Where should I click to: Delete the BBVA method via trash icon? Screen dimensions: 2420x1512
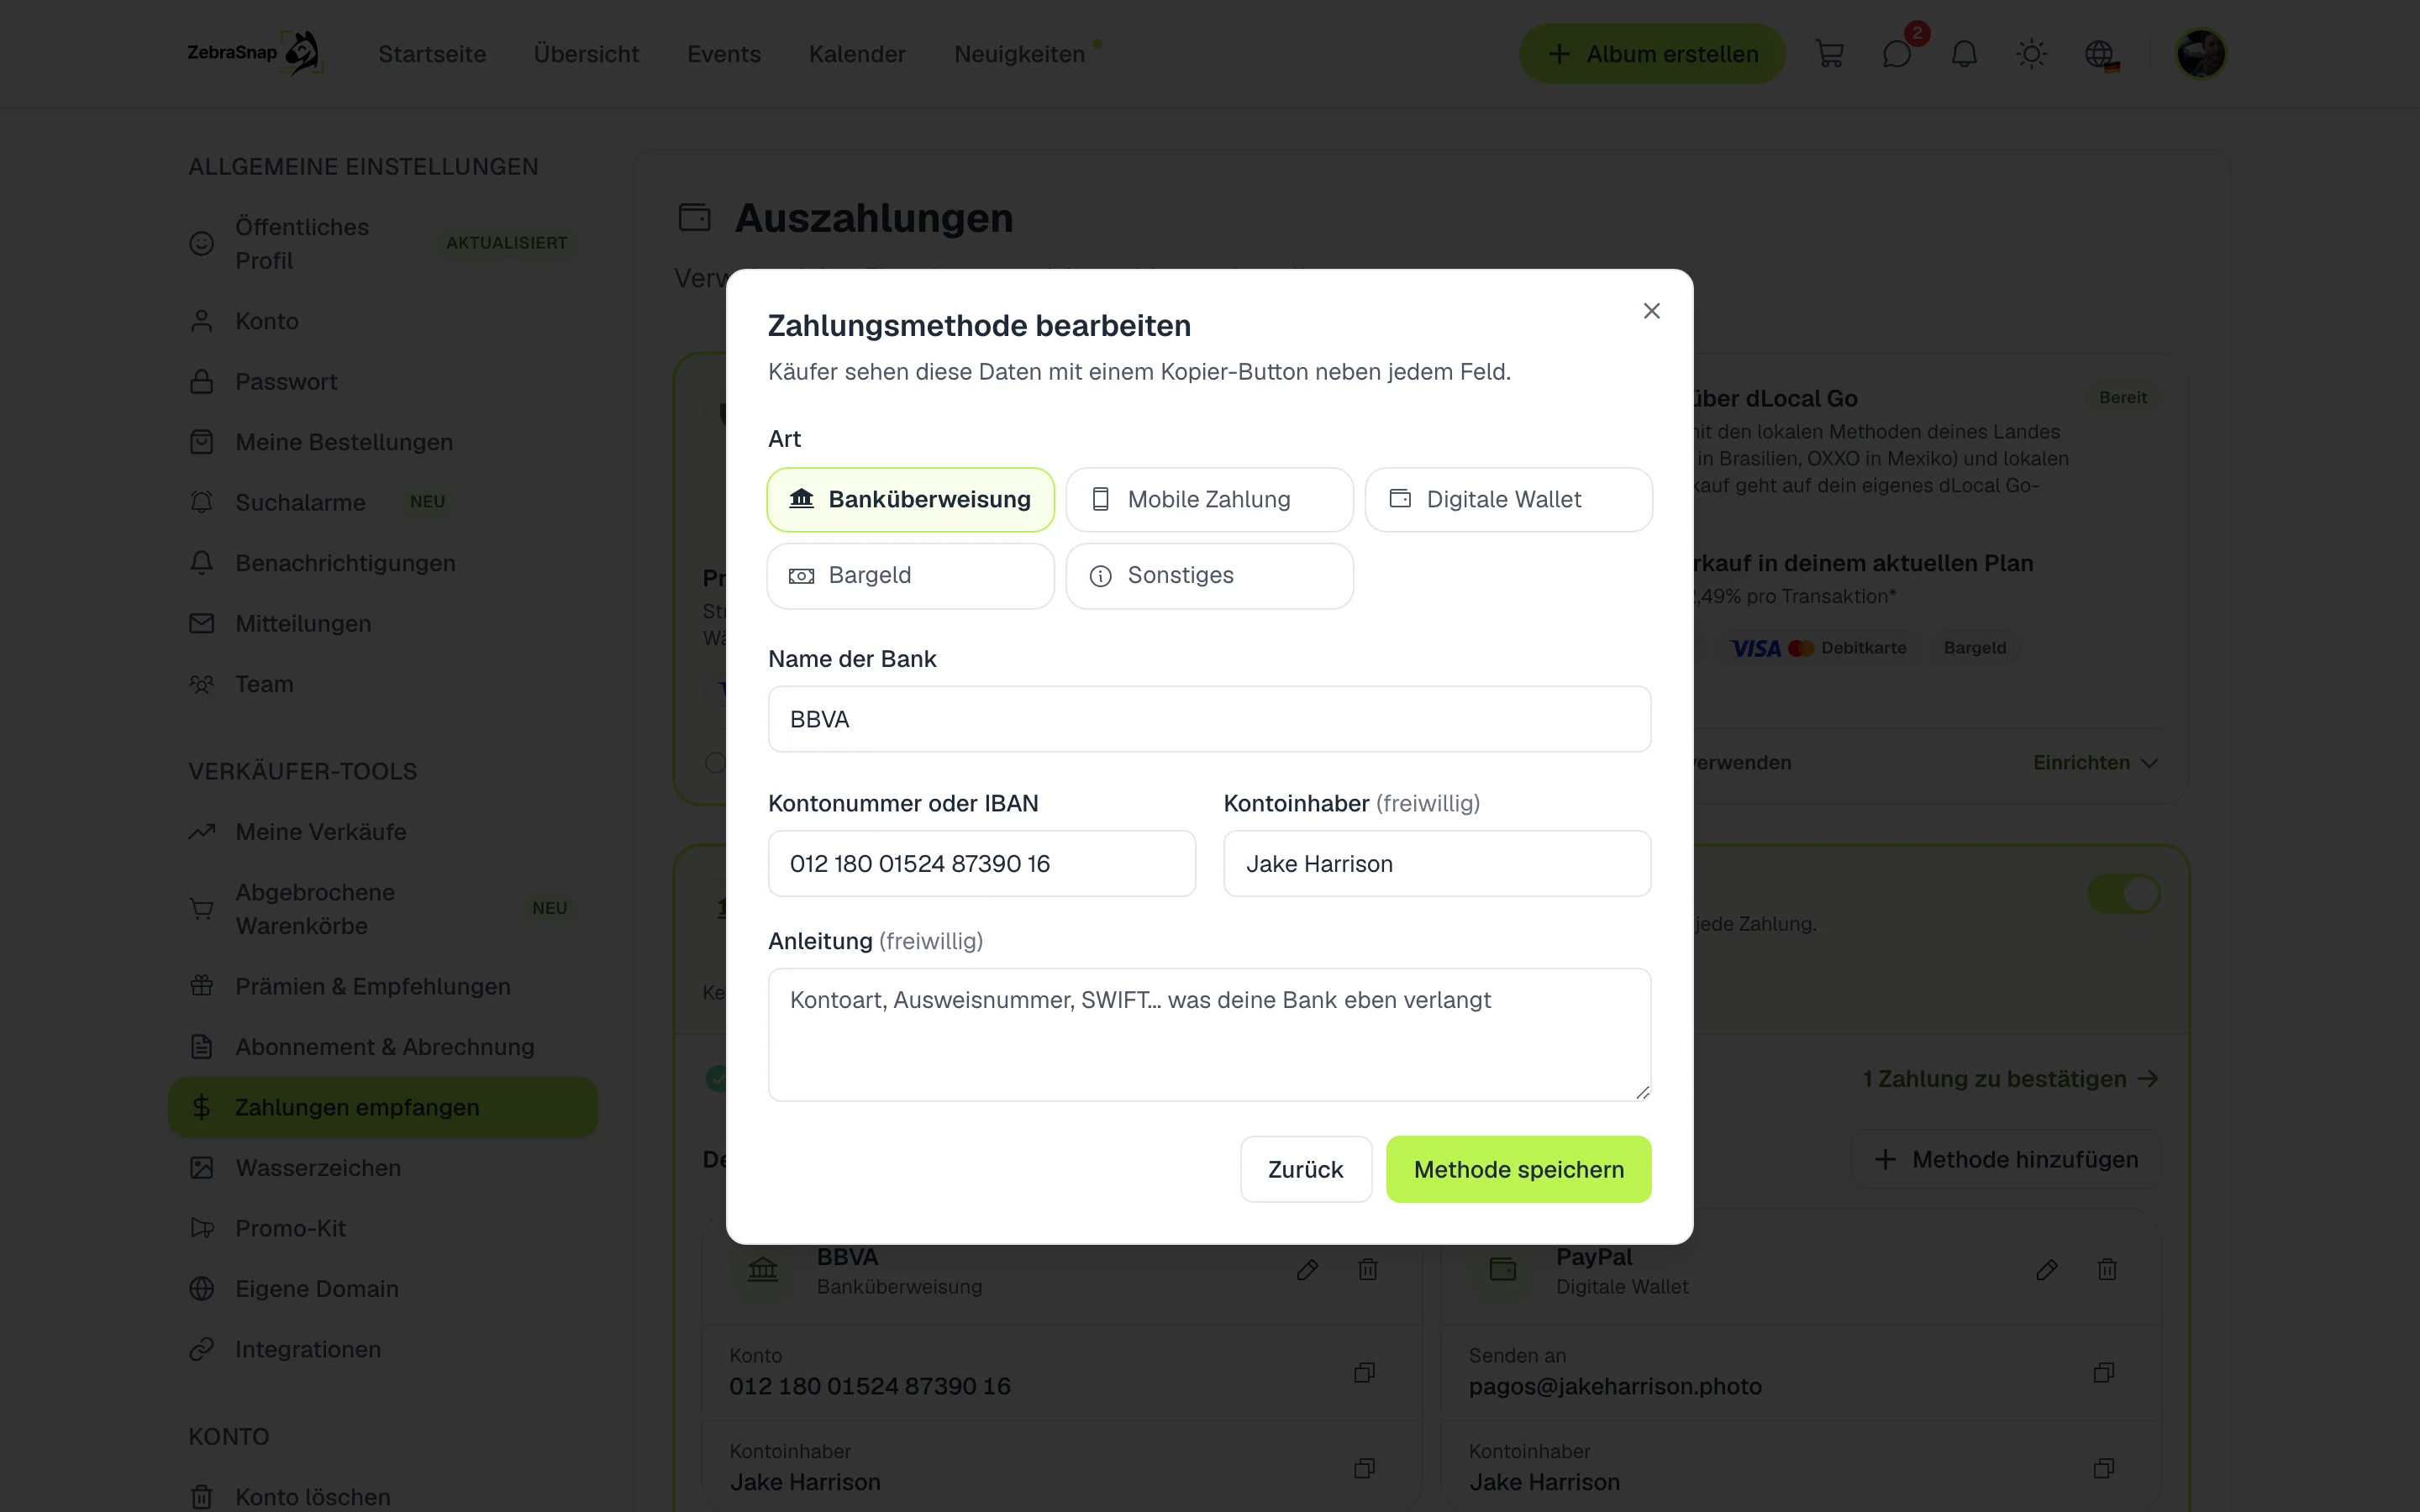[x=1367, y=1270]
